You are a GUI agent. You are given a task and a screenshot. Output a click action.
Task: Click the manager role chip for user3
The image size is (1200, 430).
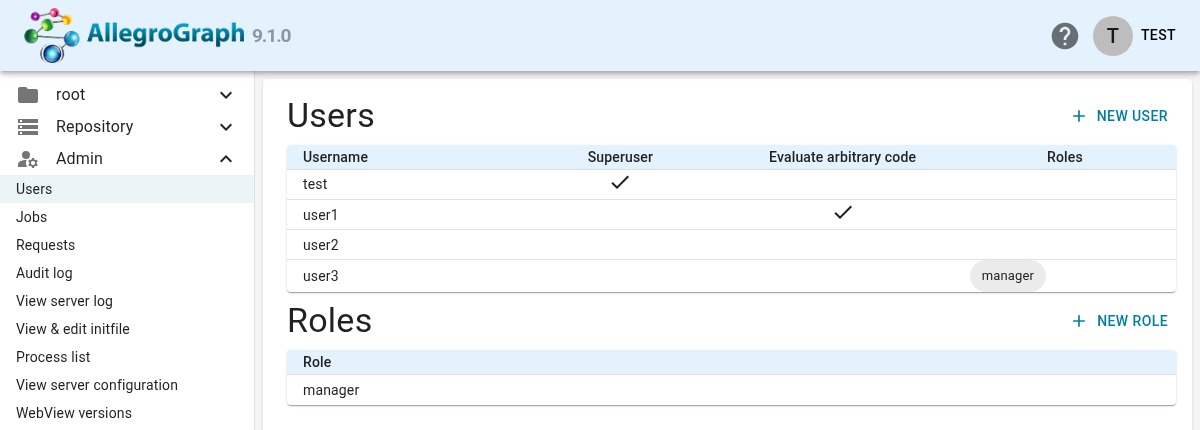[1008, 275]
